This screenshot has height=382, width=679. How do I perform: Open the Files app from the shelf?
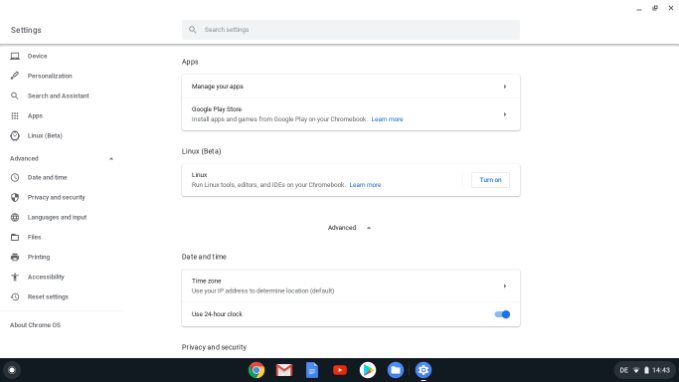(395, 370)
